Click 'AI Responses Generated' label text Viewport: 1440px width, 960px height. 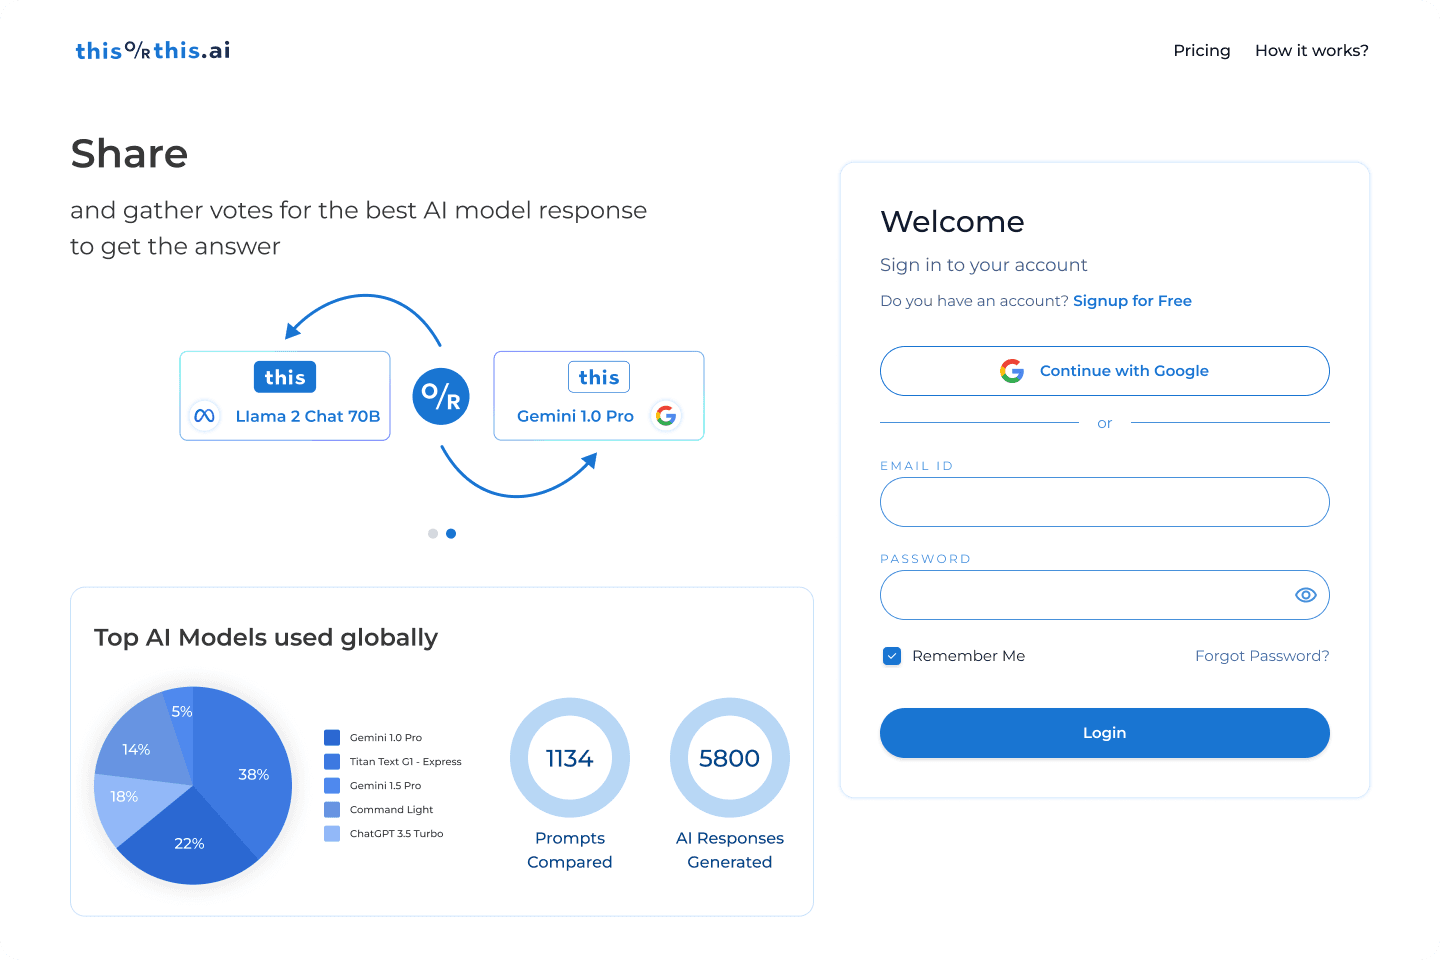(730, 850)
